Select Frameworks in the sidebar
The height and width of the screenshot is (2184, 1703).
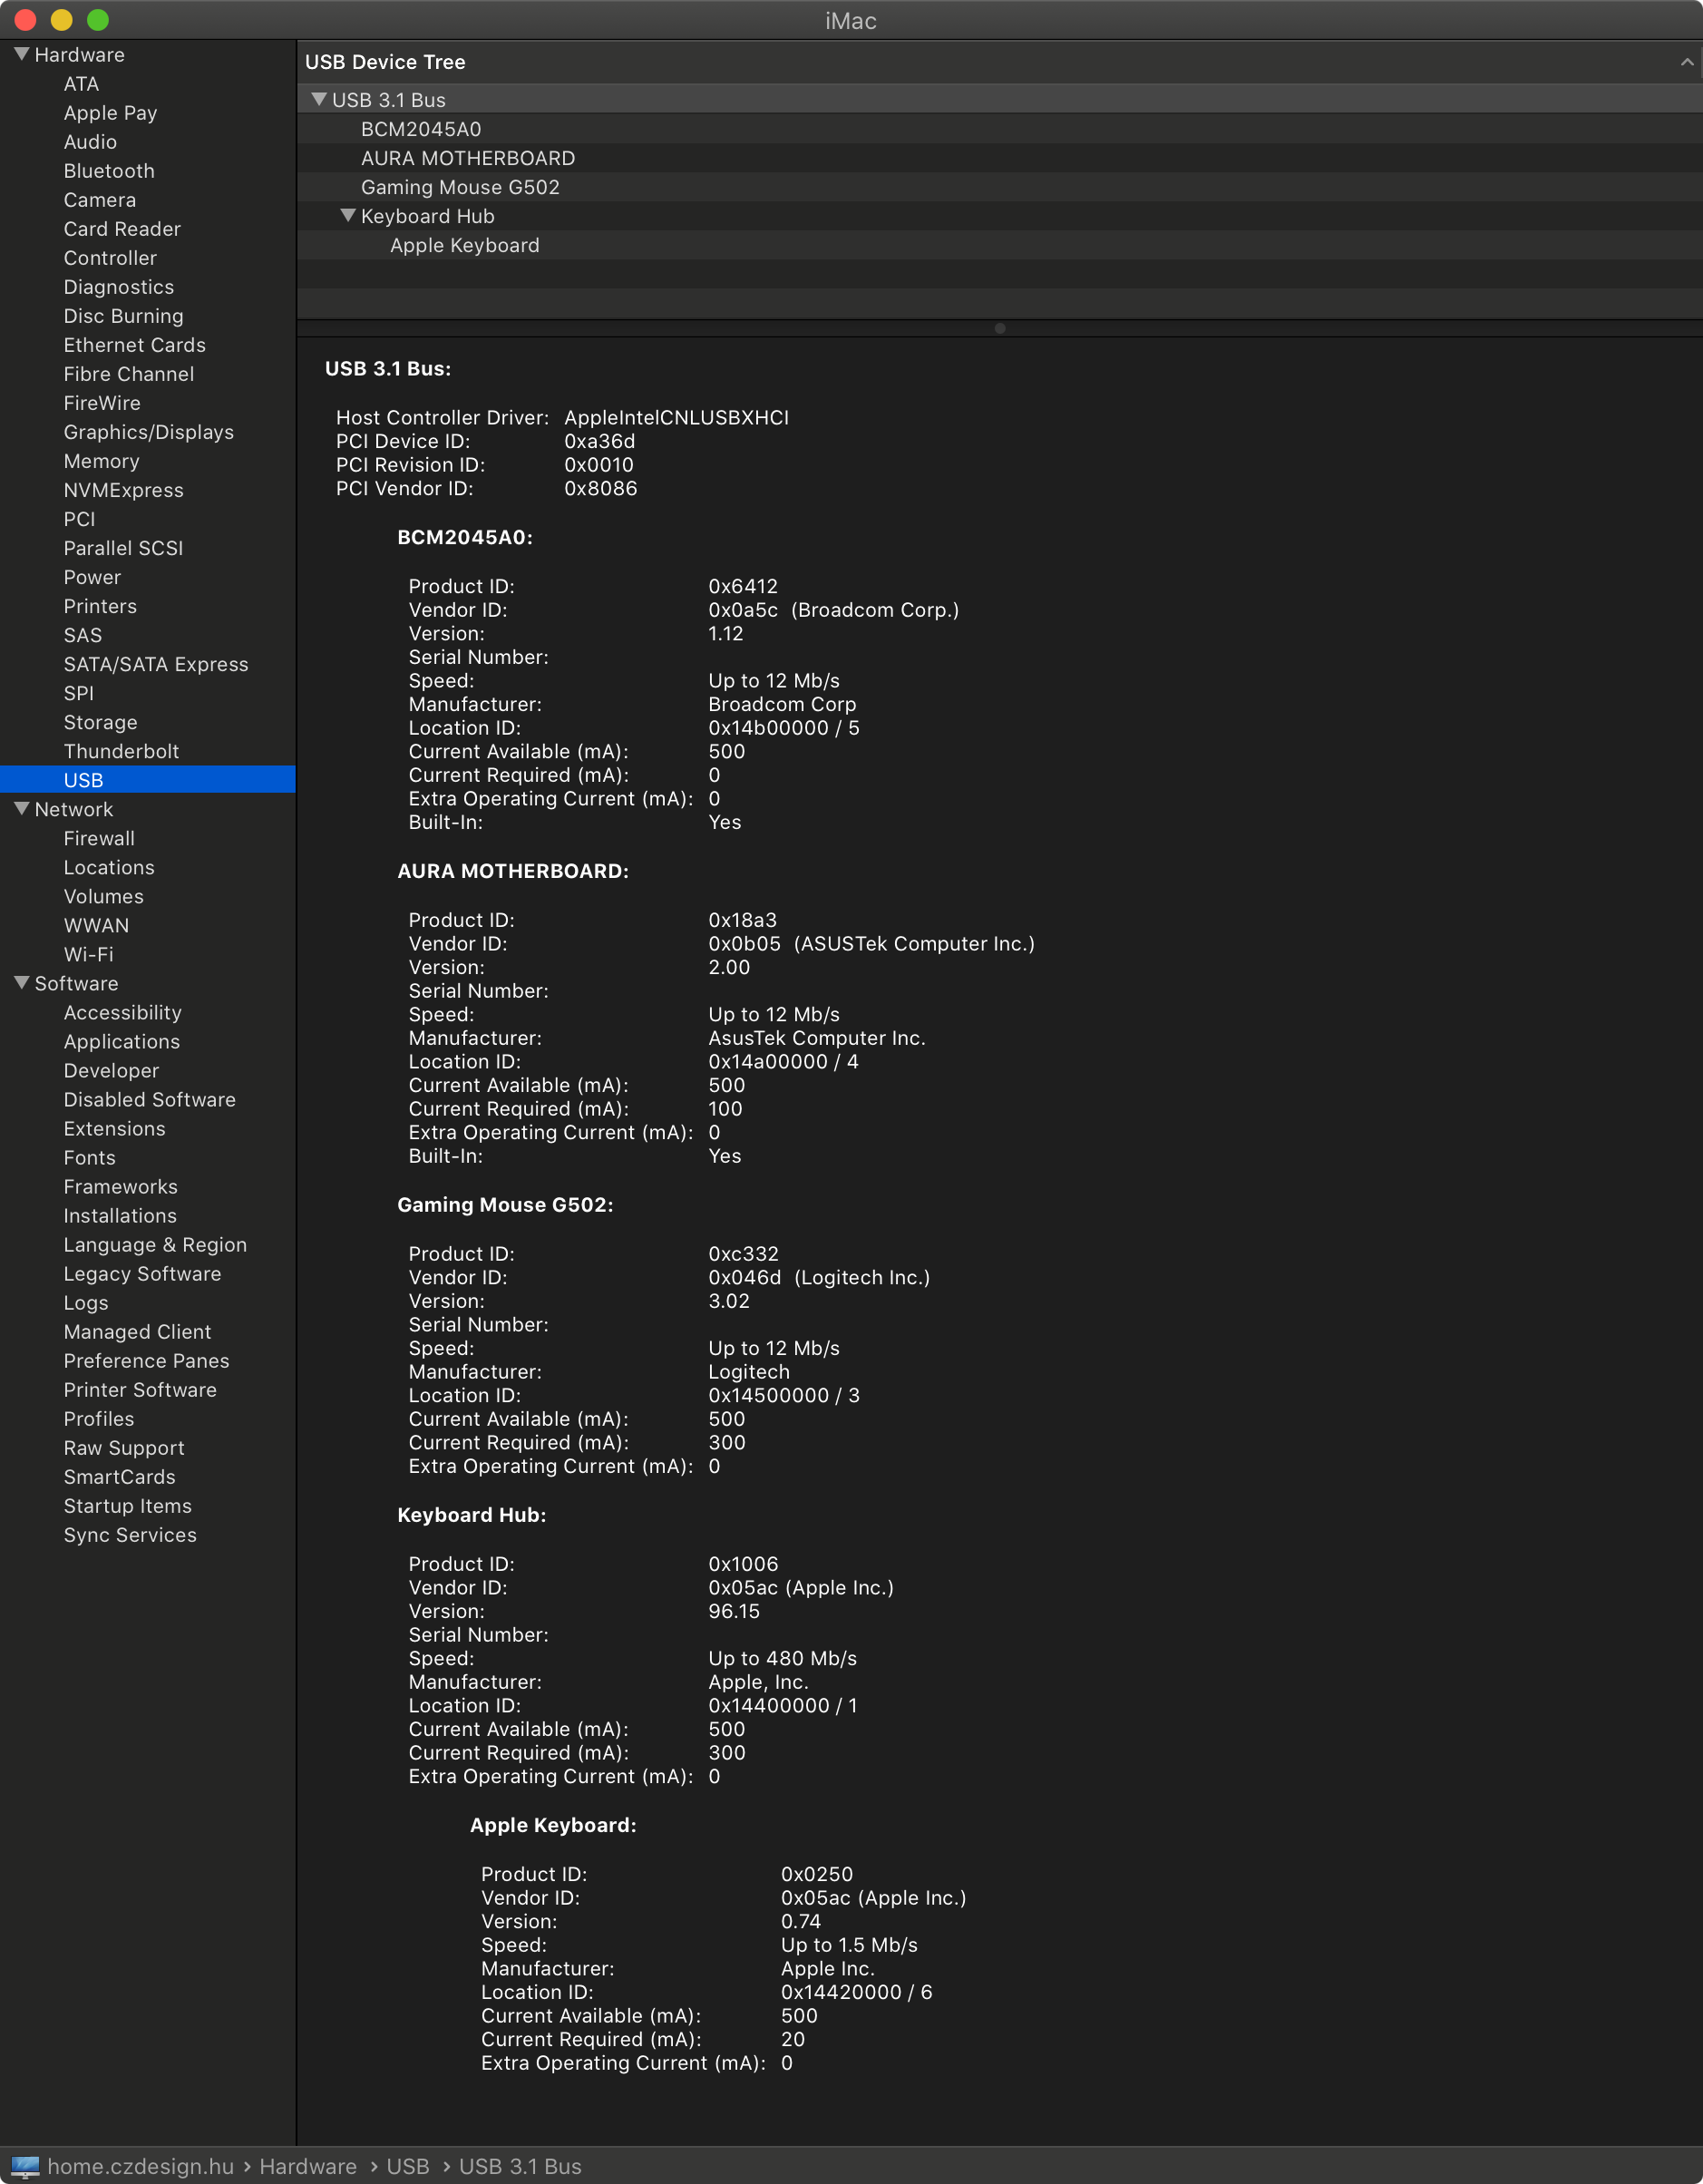coord(121,1186)
